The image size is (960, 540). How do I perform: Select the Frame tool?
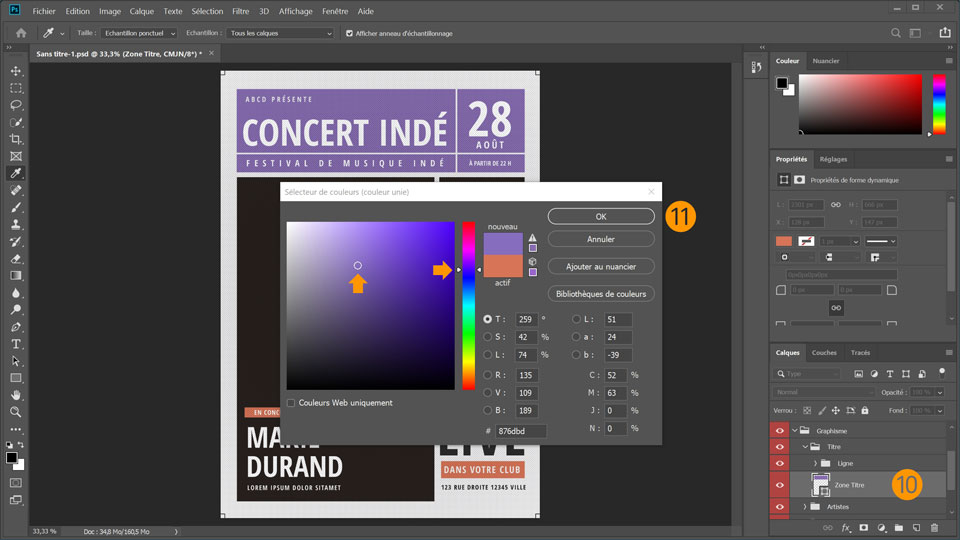[x=16, y=156]
